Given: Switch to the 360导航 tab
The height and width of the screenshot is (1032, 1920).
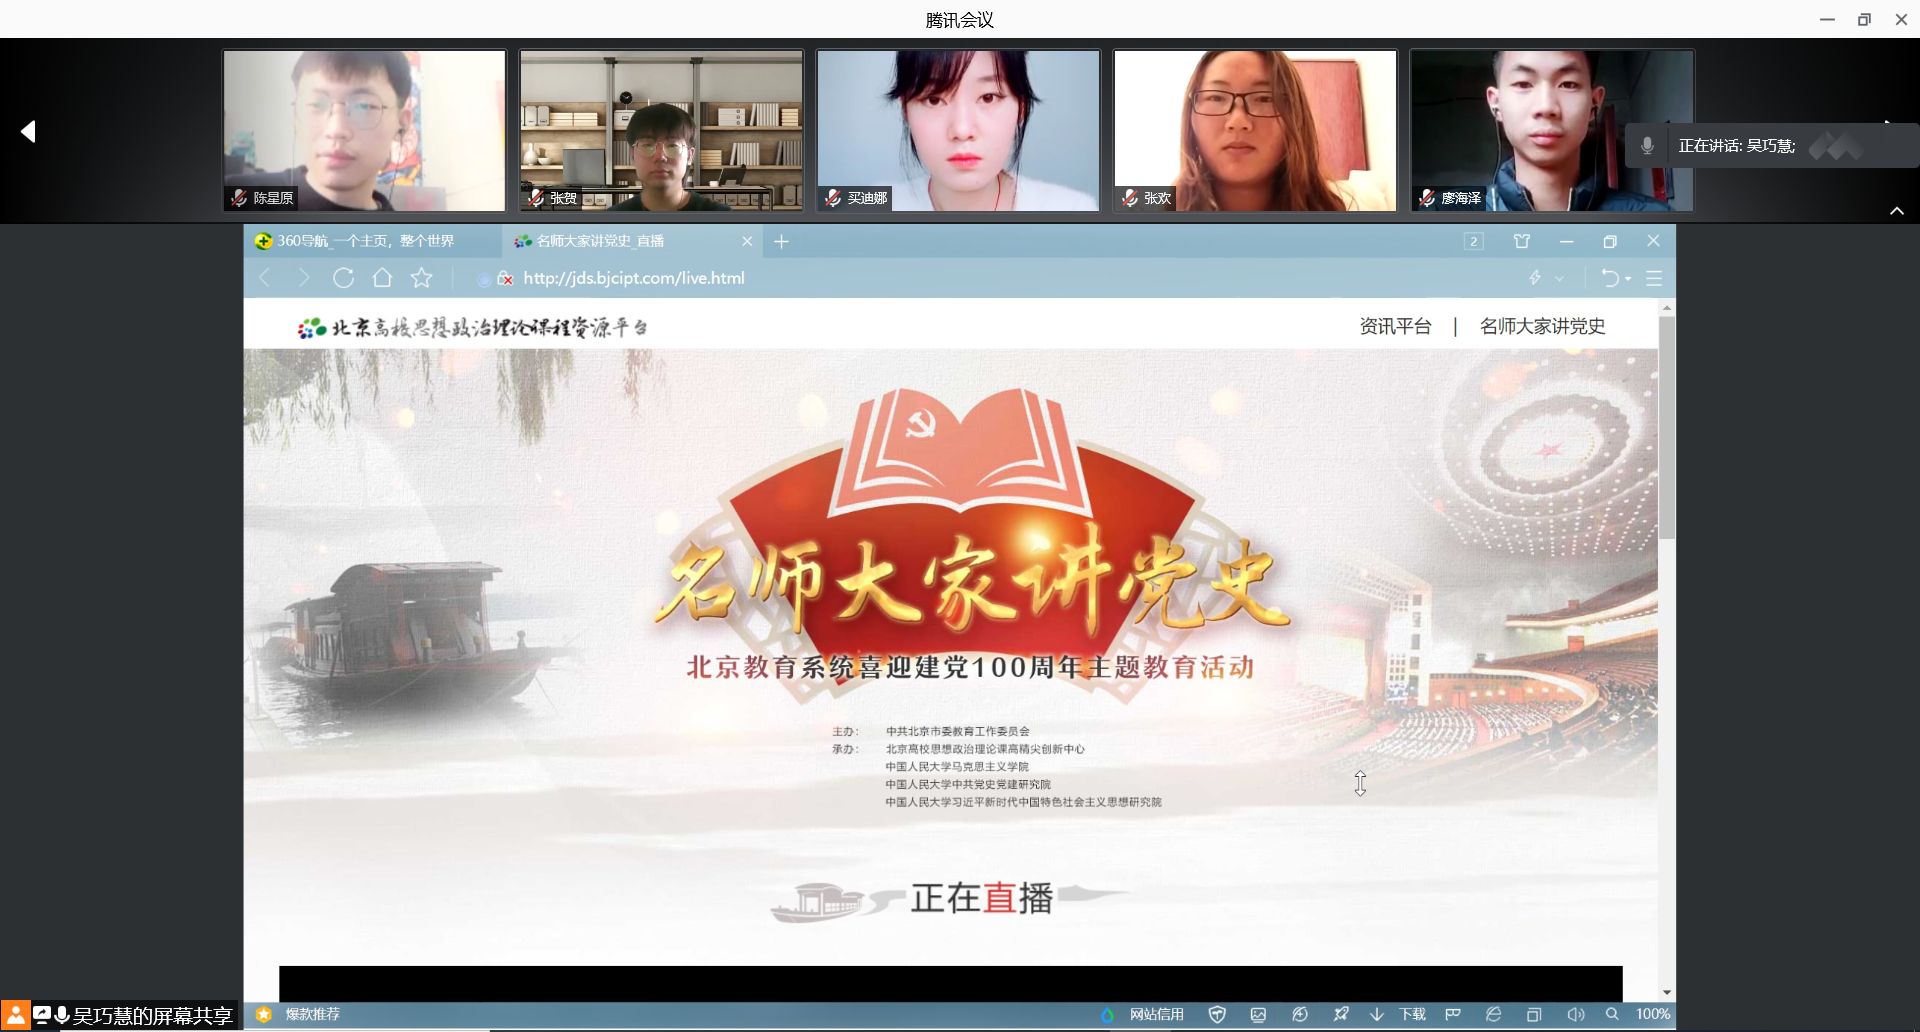Looking at the screenshot, I should click(365, 241).
